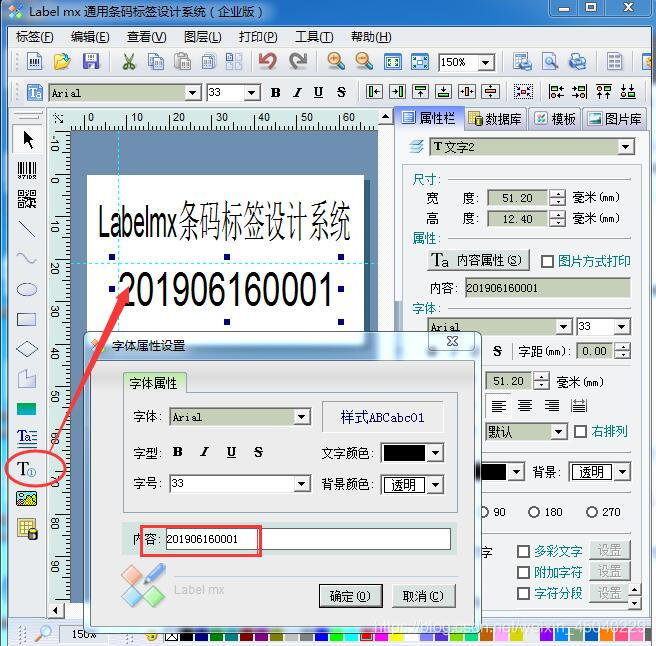Enable 附加字符 checkbox

click(x=523, y=572)
